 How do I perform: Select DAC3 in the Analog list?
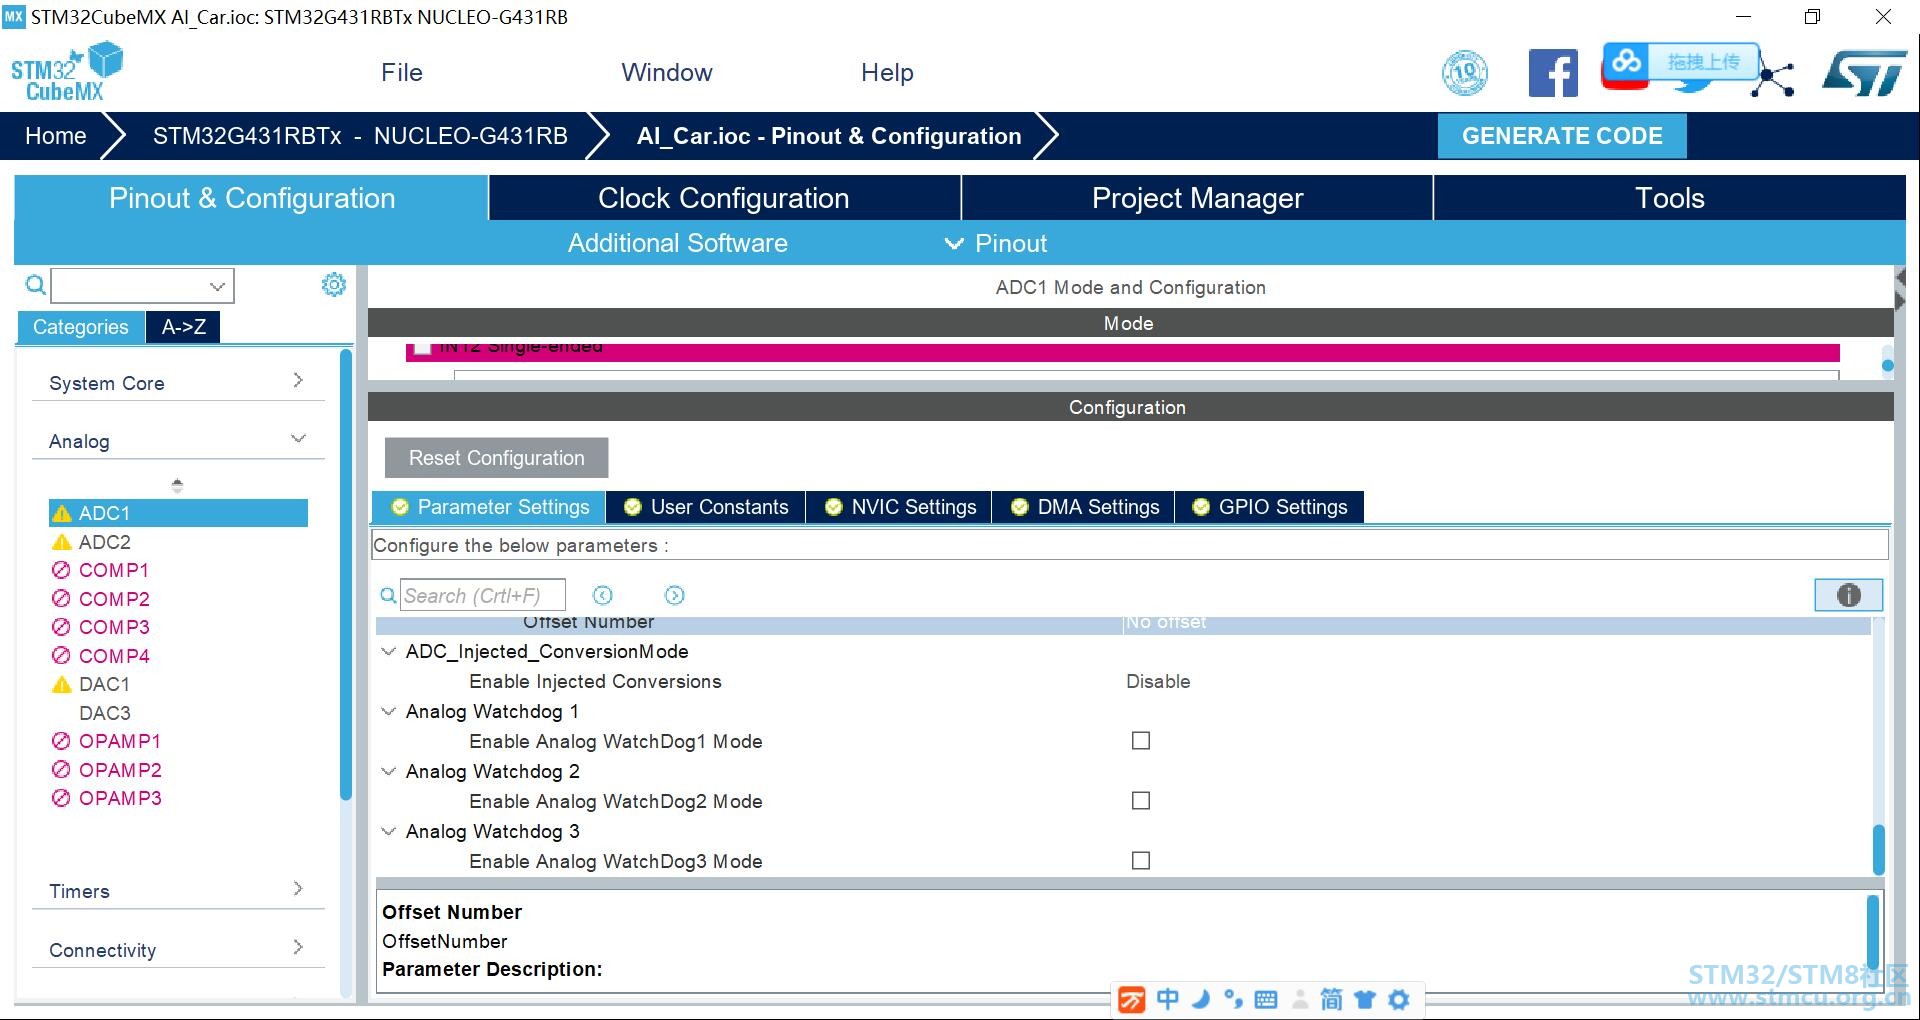tap(105, 713)
